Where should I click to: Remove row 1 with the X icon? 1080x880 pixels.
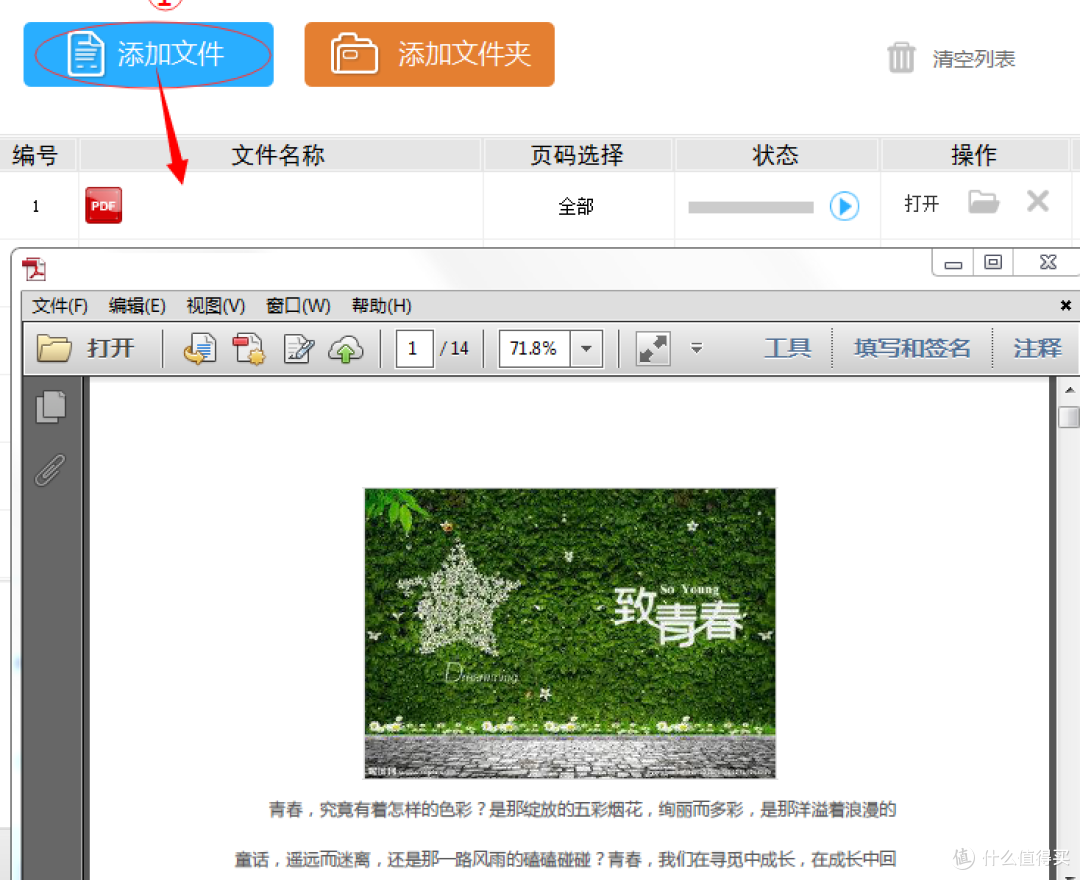(x=1037, y=202)
